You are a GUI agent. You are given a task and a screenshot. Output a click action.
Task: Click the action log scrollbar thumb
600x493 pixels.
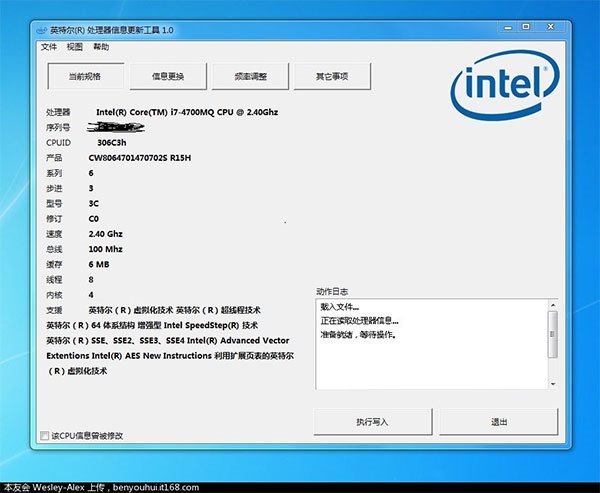tap(553, 334)
